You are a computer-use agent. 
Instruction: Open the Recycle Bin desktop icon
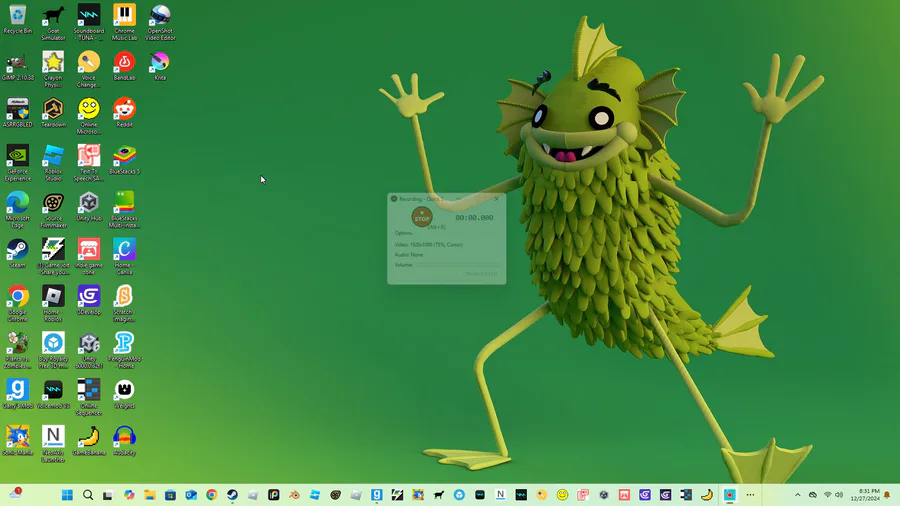[x=18, y=20]
